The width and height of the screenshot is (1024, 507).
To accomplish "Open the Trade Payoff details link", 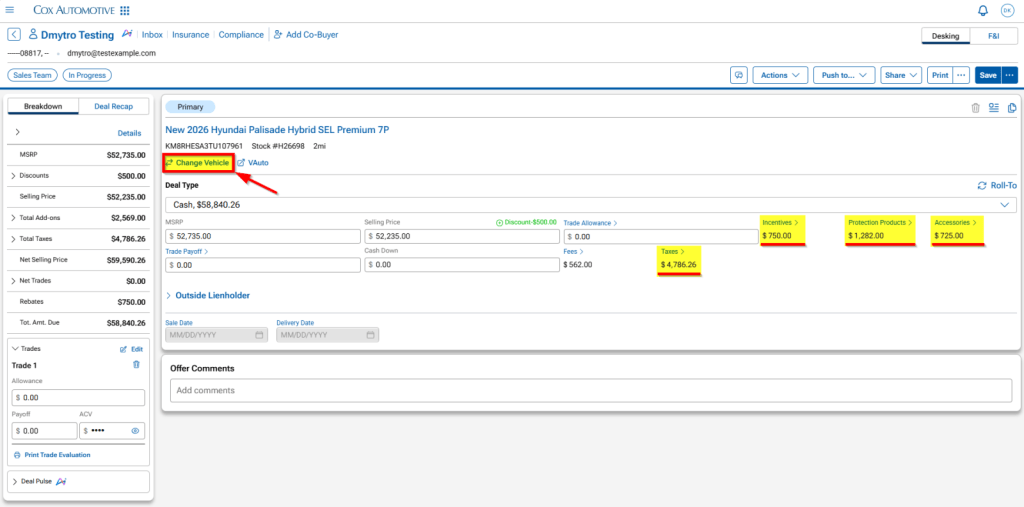I will click(187, 251).
